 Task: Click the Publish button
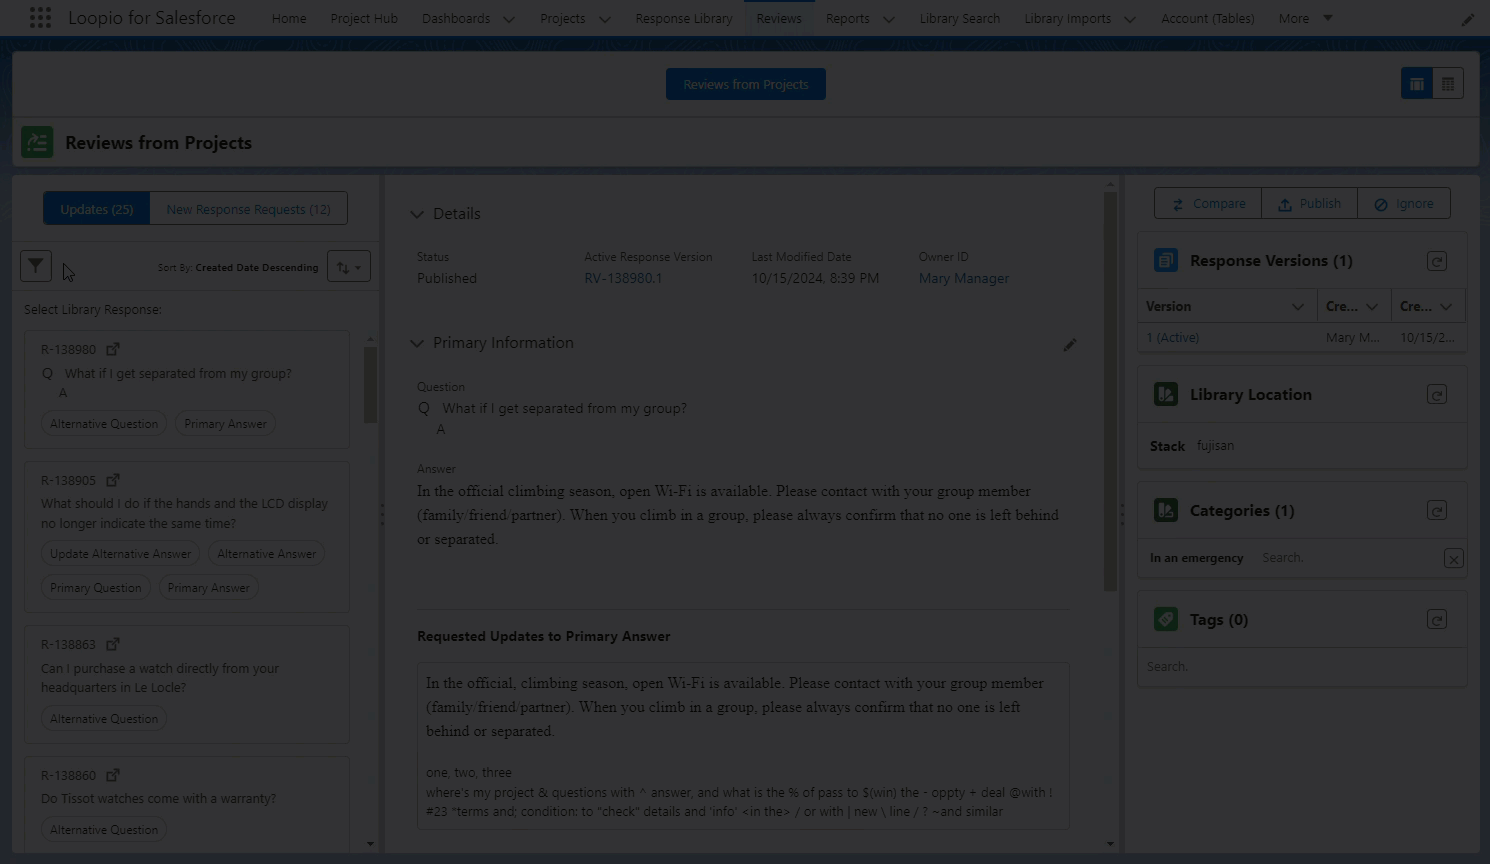tap(1309, 203)
